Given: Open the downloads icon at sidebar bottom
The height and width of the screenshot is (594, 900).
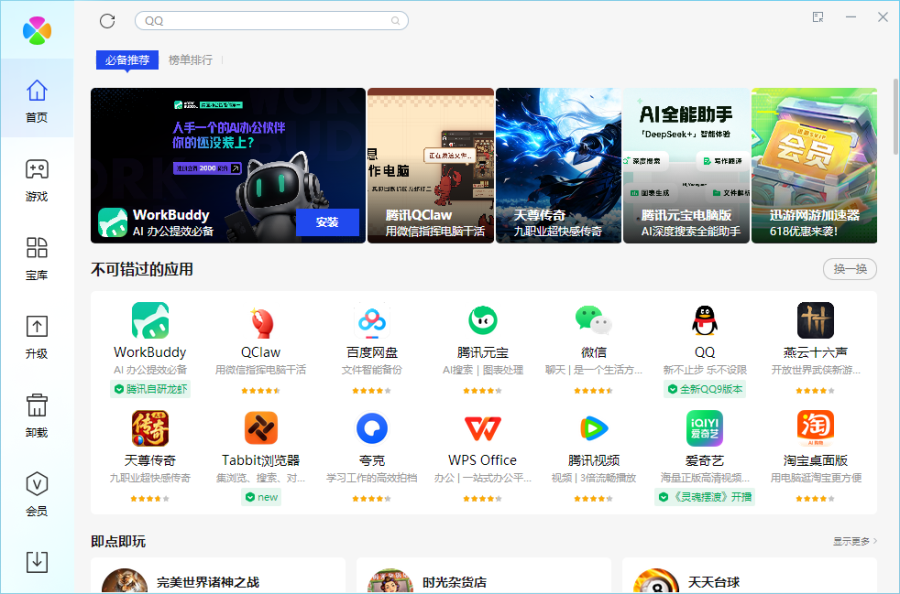Looking at the screenshot, I should click(x=37, y=561).
